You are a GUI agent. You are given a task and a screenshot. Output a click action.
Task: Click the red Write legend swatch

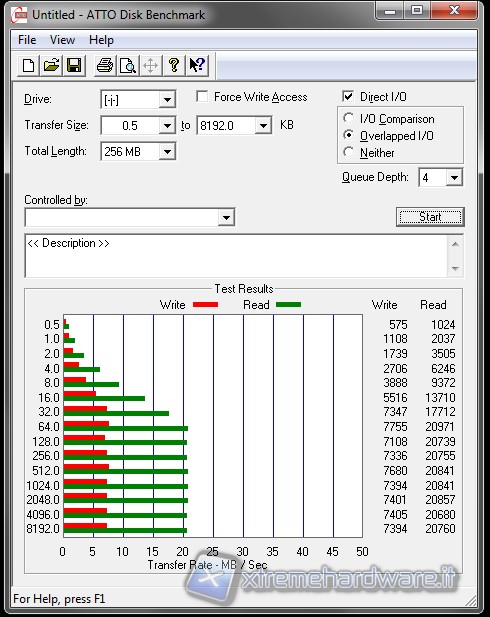coord(205,305)
